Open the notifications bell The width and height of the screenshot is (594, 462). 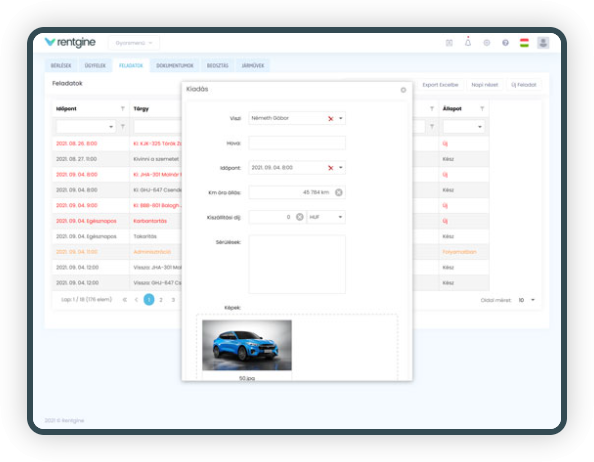click(468, 42)
